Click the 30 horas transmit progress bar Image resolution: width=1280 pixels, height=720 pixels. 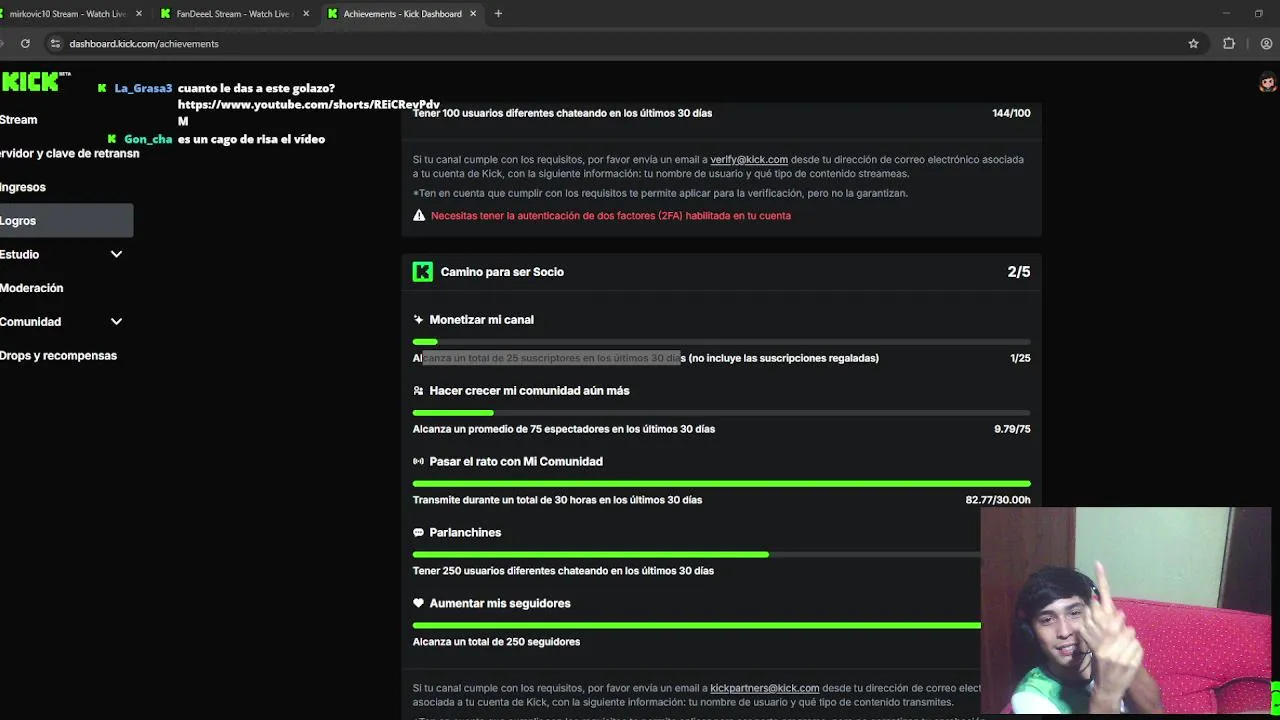[x=721, y=484]
